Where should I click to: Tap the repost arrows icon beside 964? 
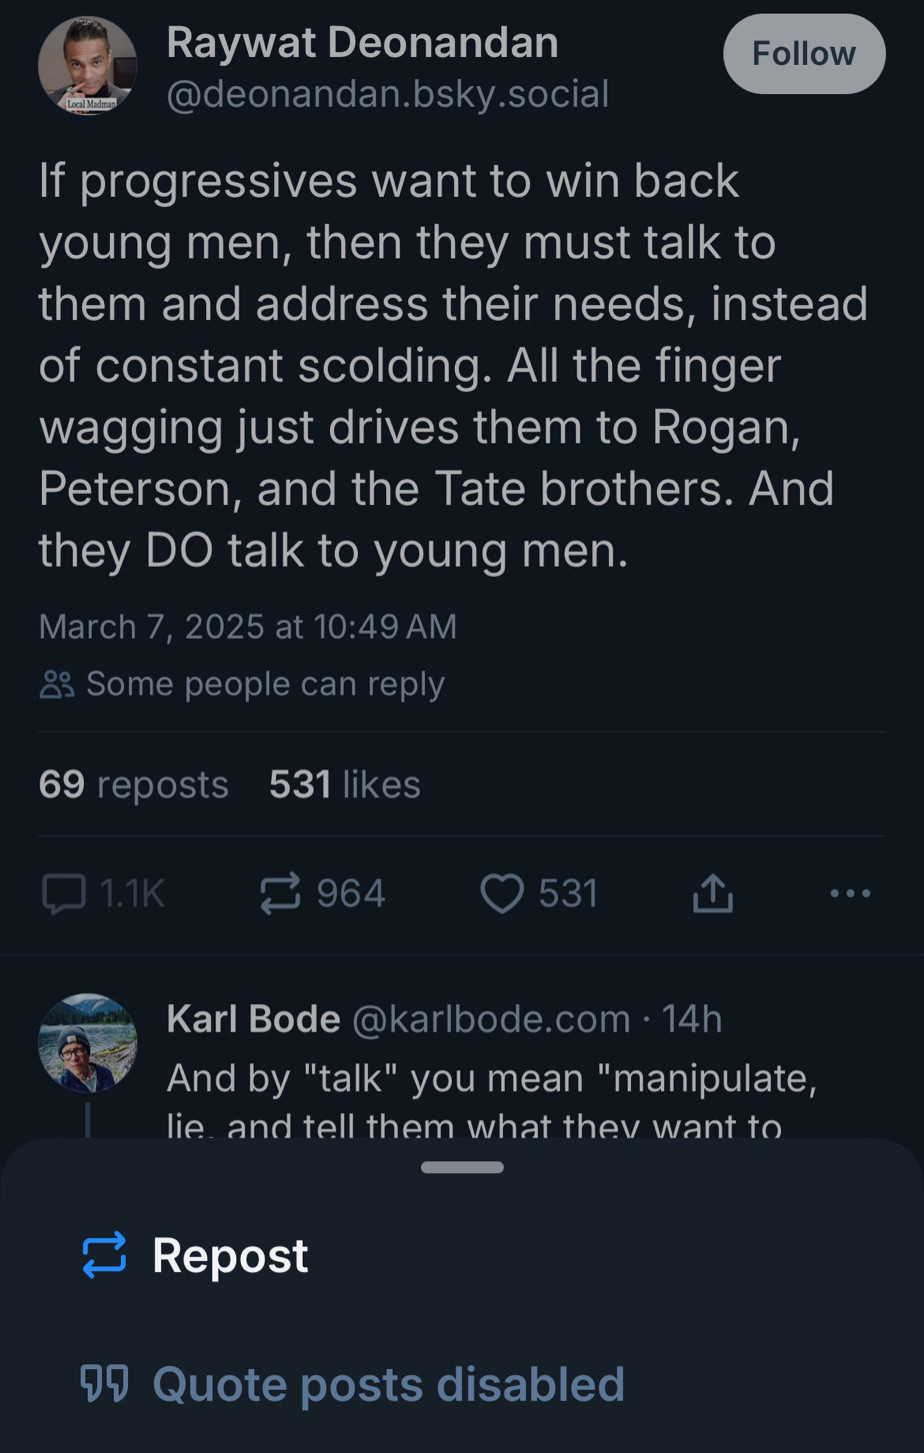(x=279, y=893)
